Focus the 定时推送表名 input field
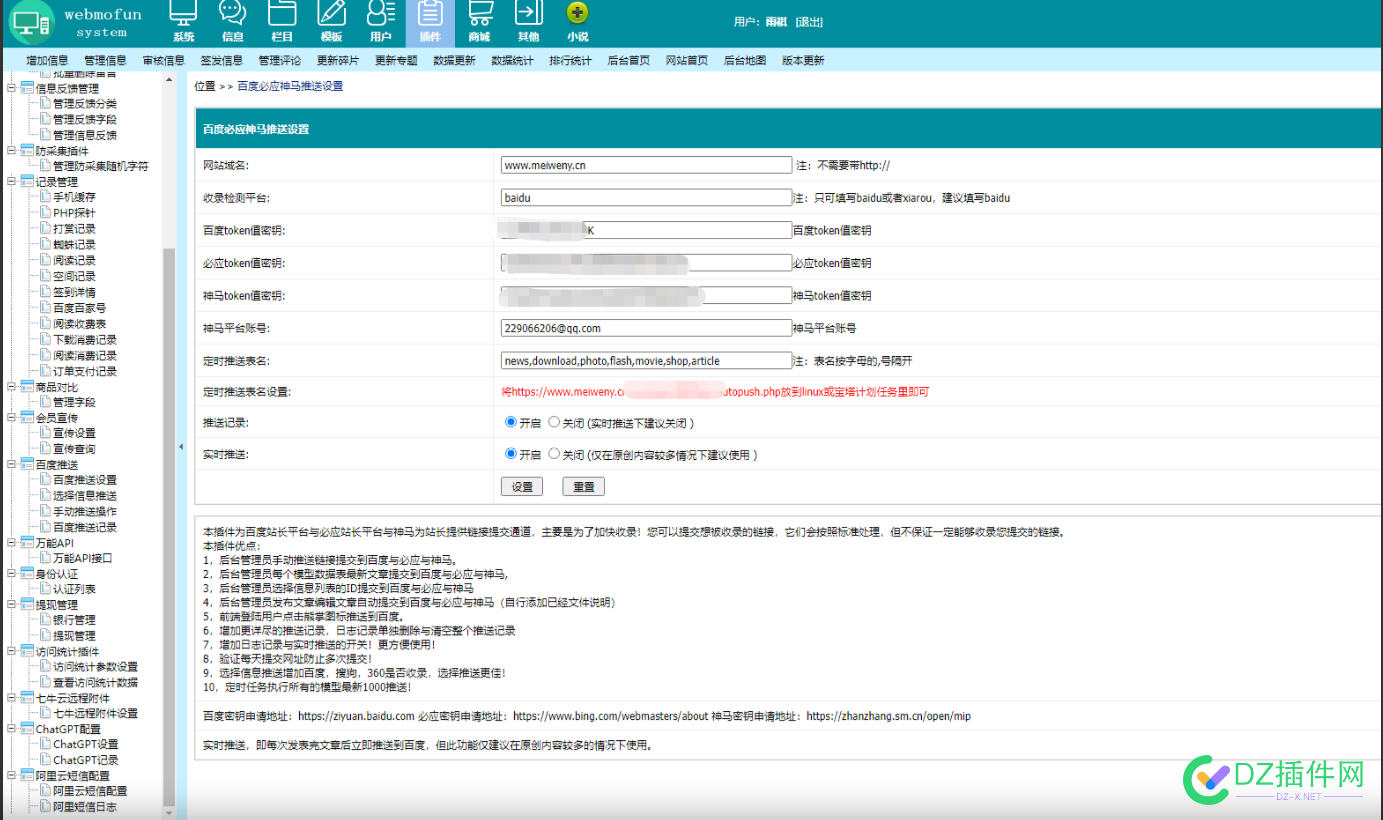Screen dimensions: 1383x820 point(646,361)
